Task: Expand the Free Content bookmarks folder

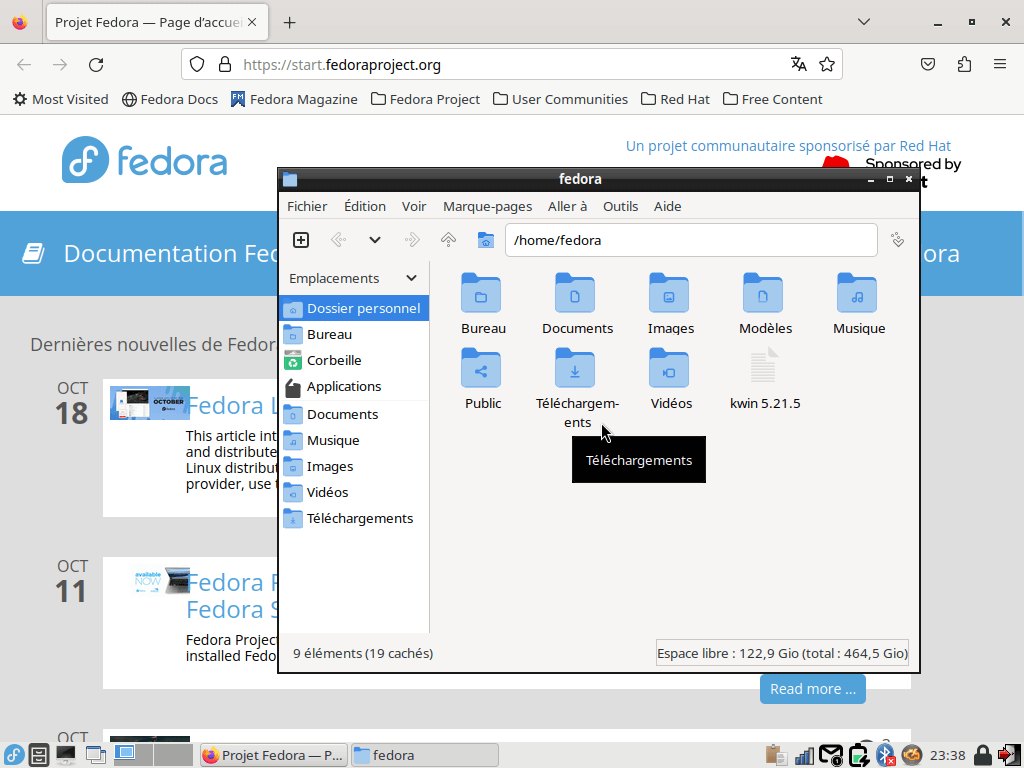Action: click(x=773, y=99)
